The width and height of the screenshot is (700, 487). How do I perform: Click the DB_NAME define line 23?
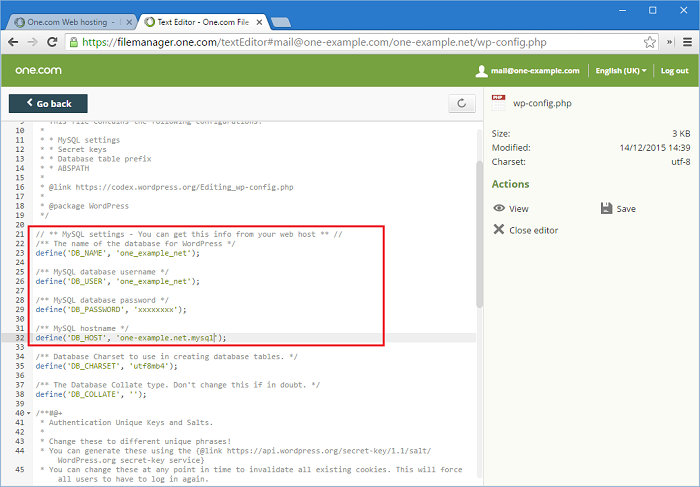(118, 253)
